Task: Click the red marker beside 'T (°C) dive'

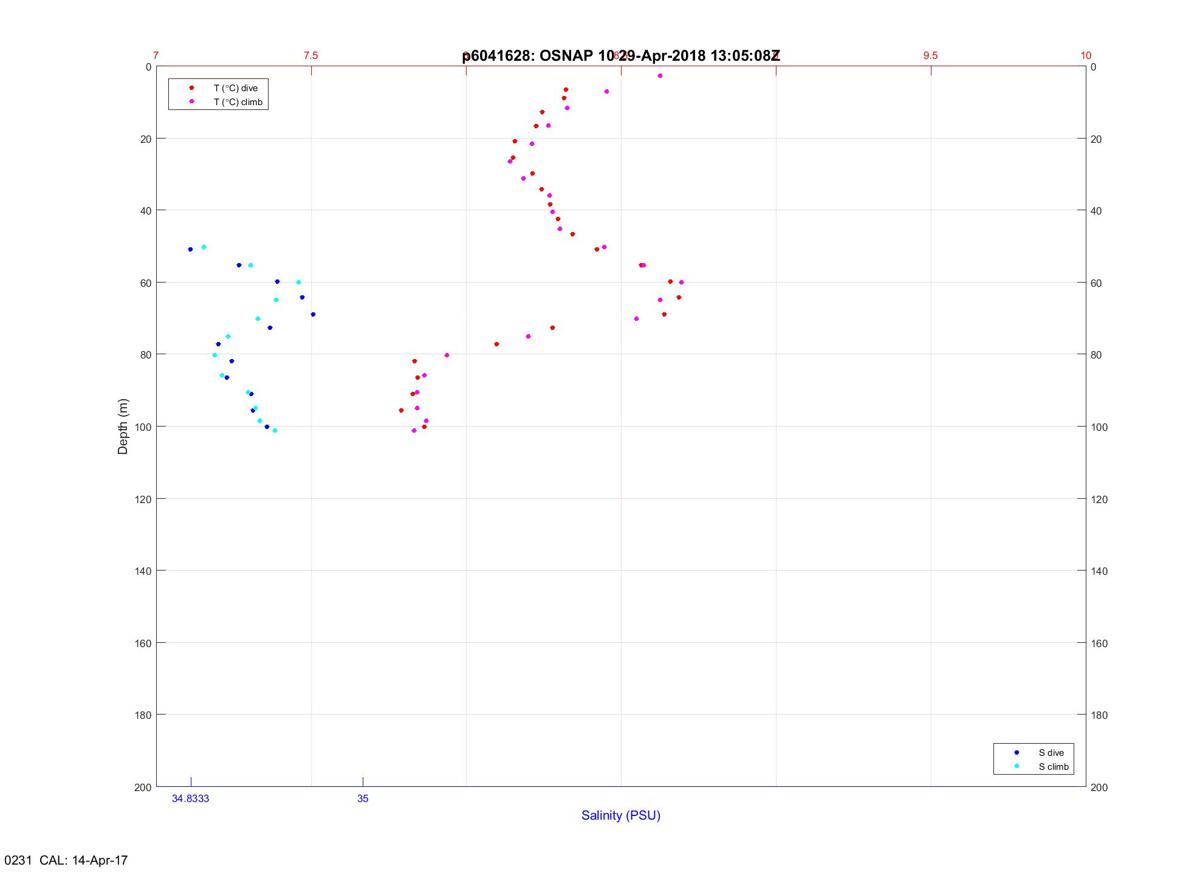Action: (191, 88)
